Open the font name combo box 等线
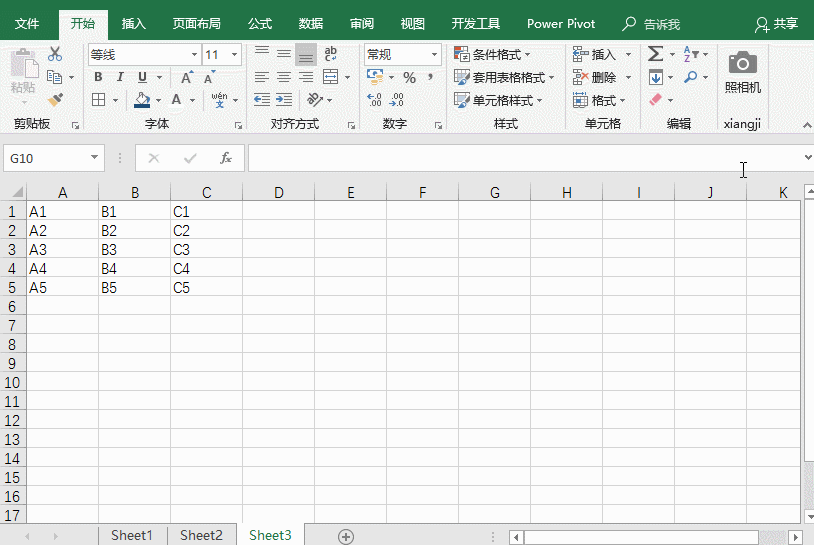This screenshot has width=814, height=545. coord(144,54)
